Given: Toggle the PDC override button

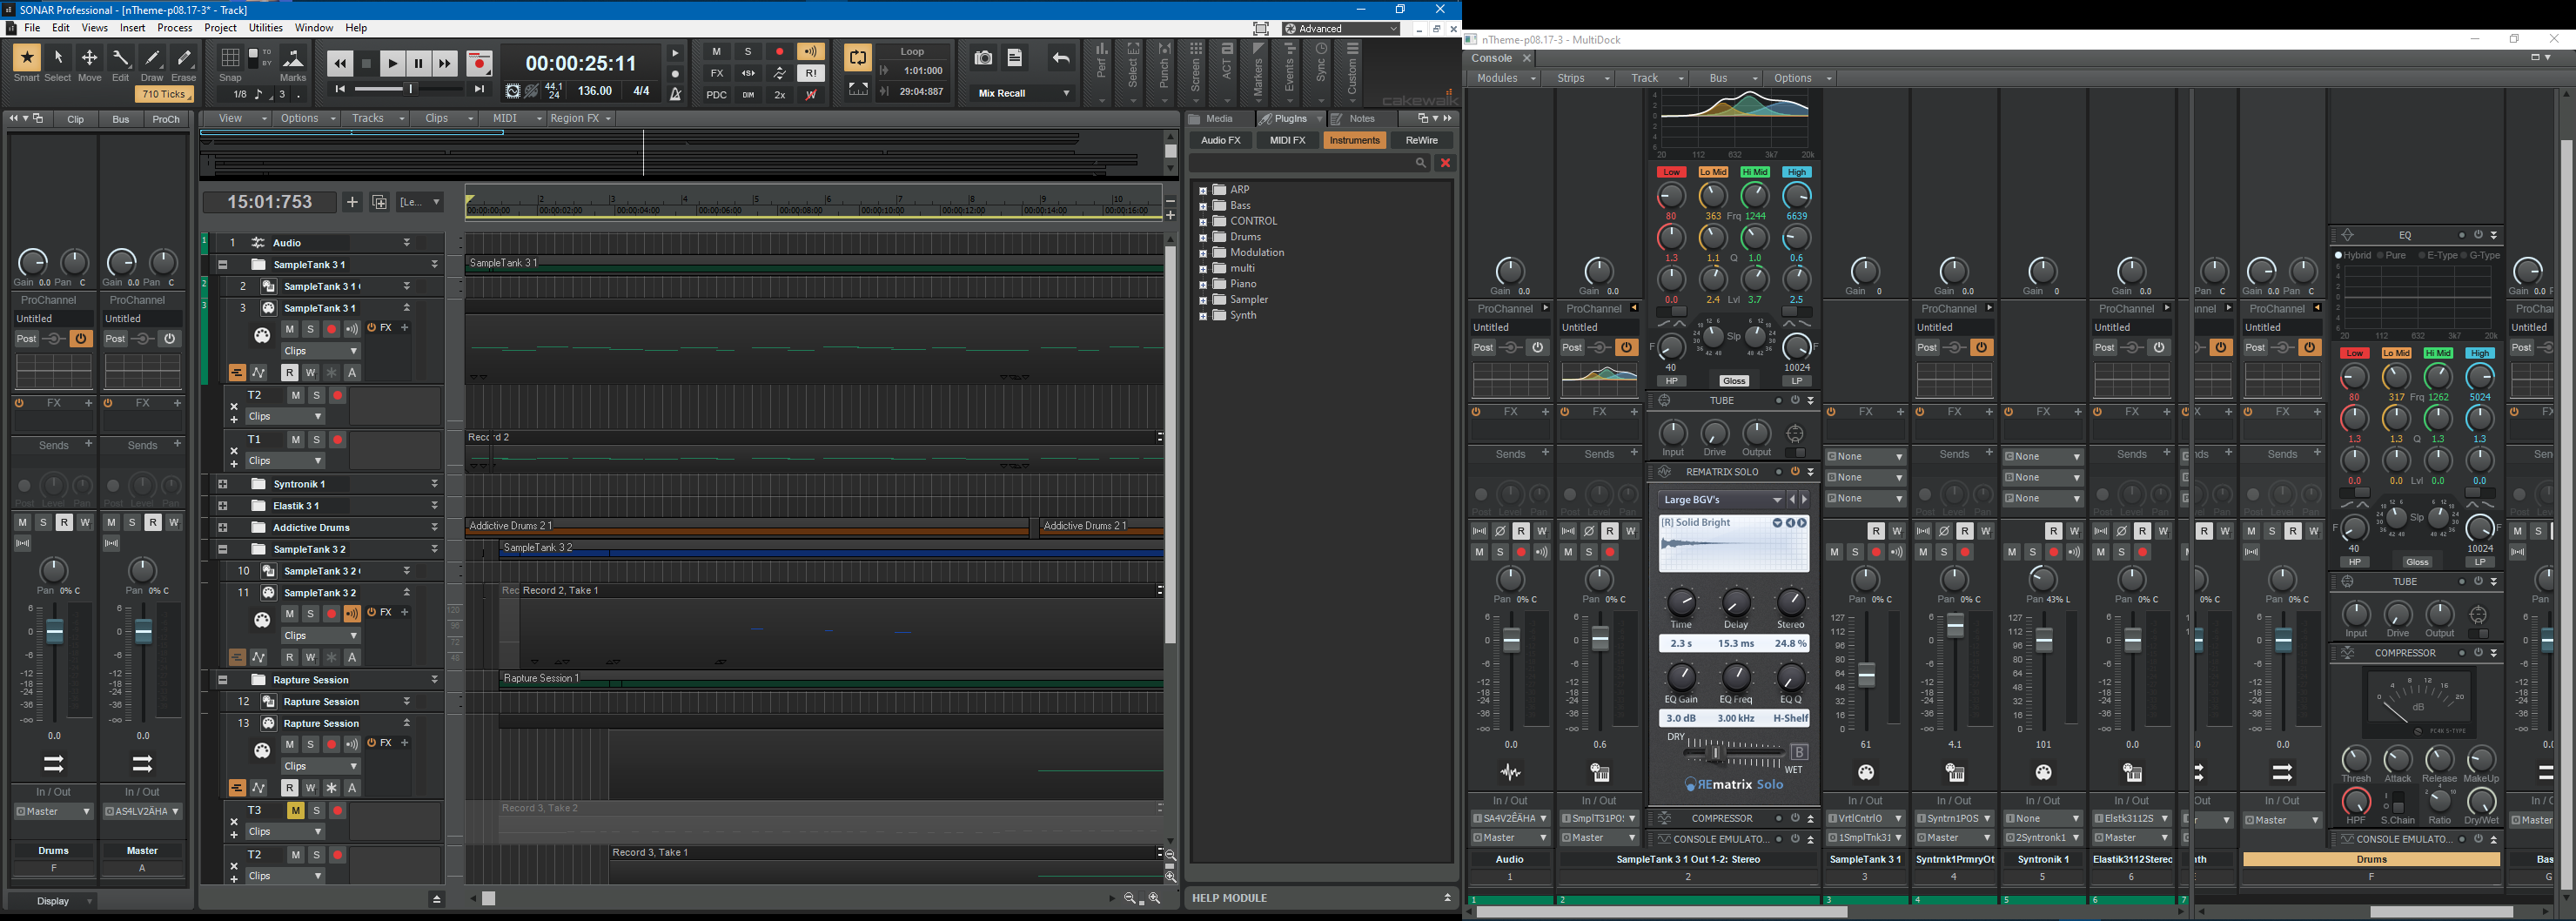Looking at the screenshot, I should coord(716,95).
